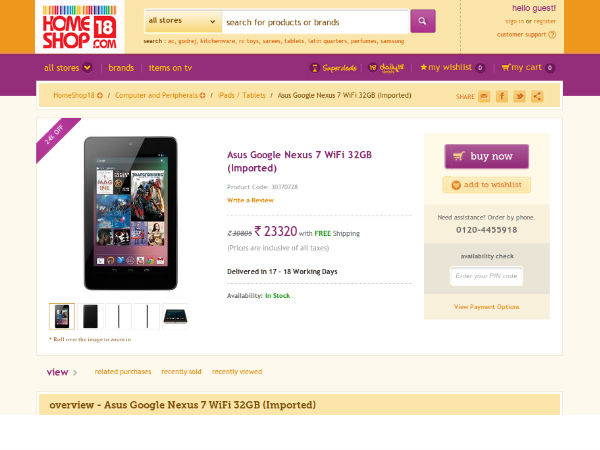Click the generic share icon
The width and height of the screenshot is (600, 450).
tap(537, 96)
